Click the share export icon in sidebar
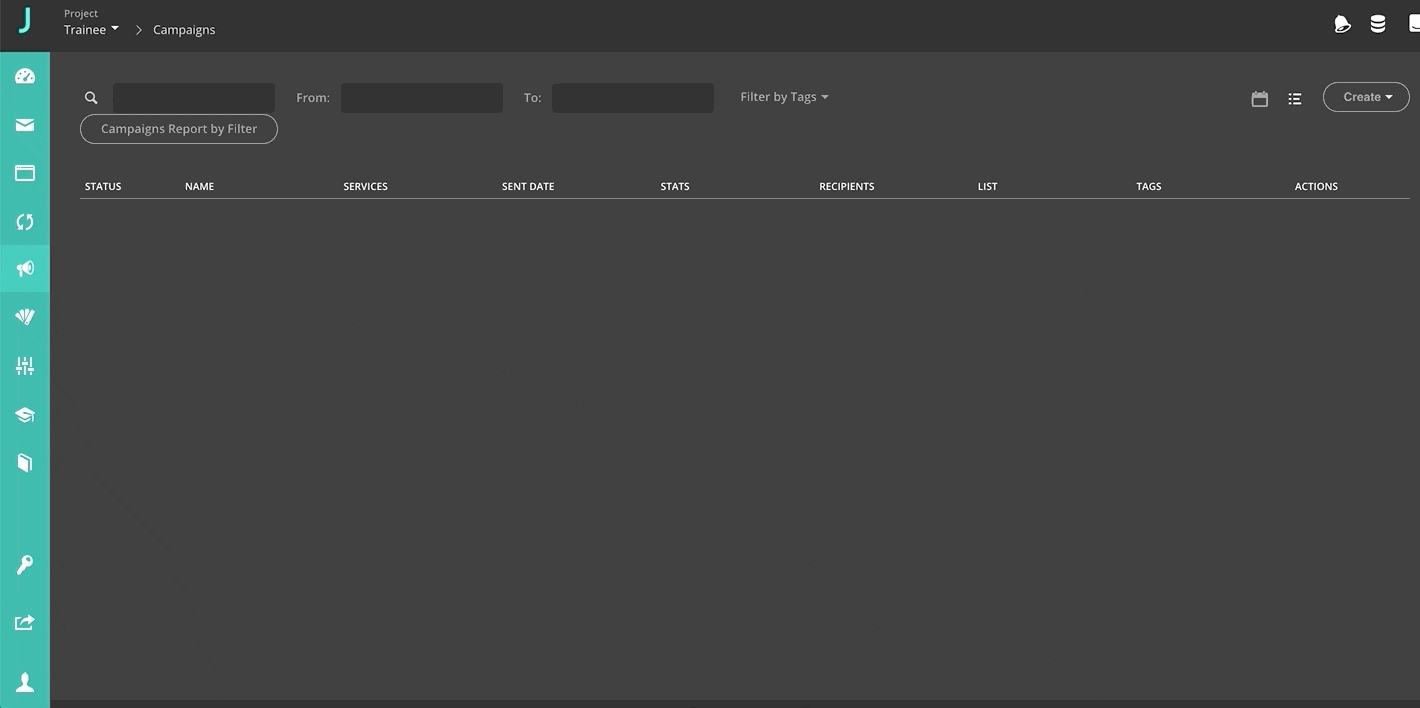 click(x=25, y=623)
